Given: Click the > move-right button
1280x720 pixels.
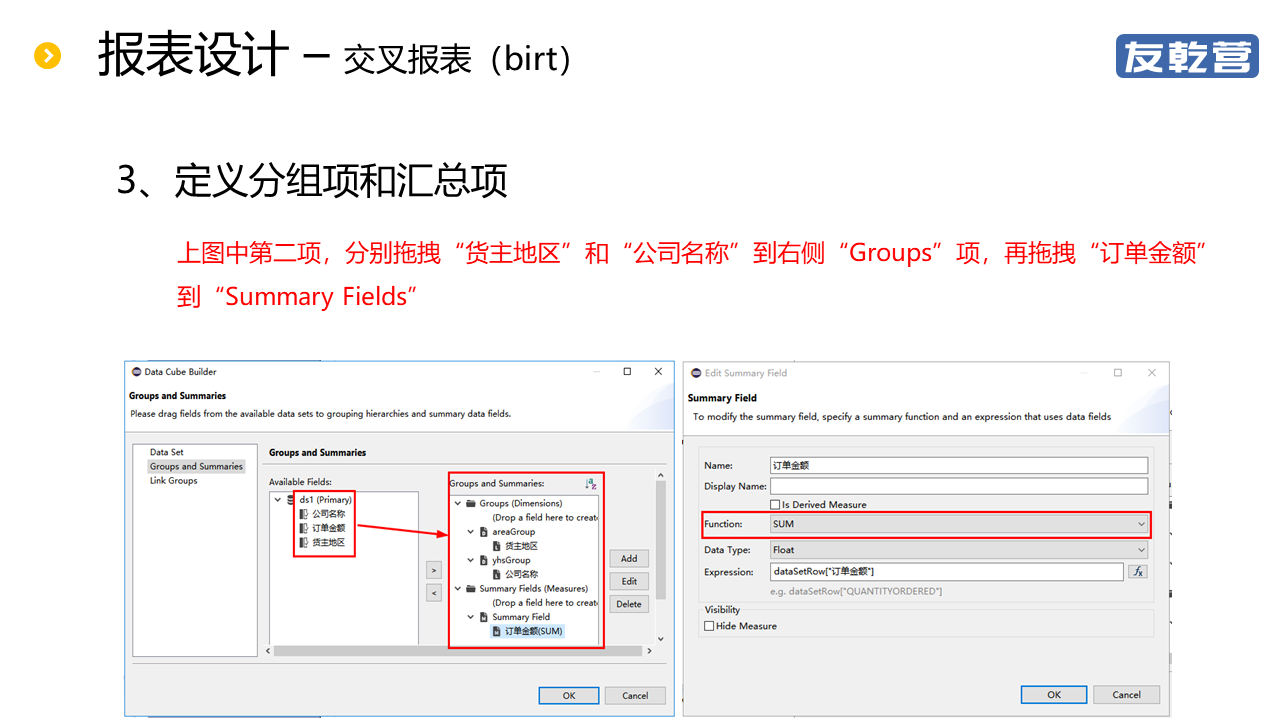Looking at the screenshot, I should point(434,570).
